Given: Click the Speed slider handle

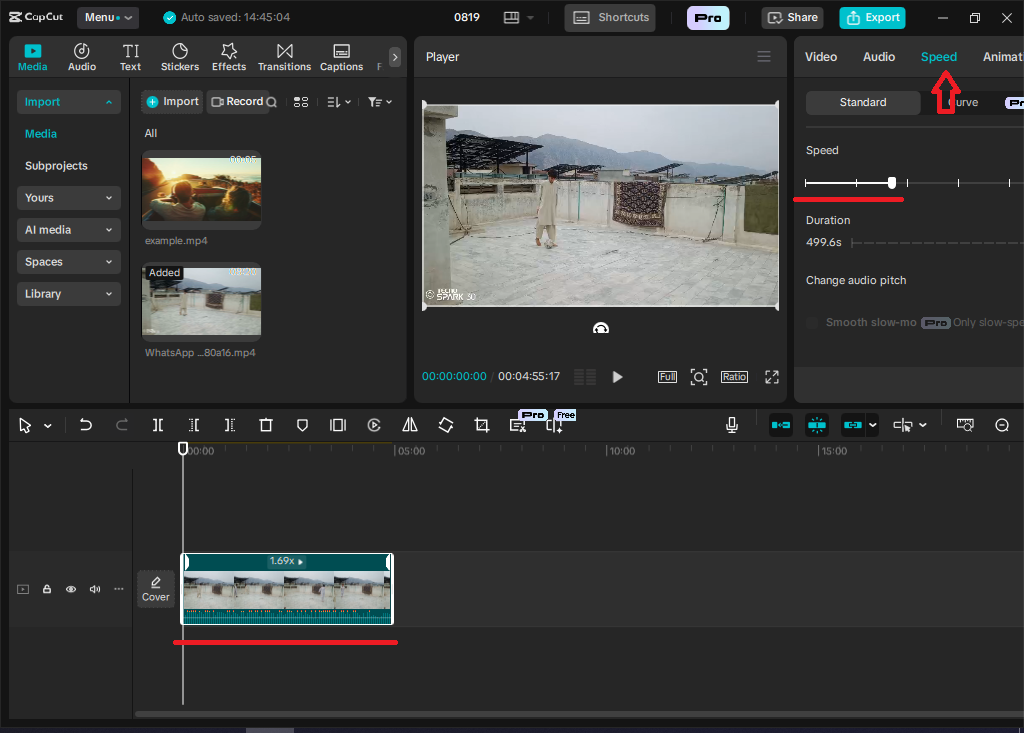Looking at the screenshot, I should (892, 183).
